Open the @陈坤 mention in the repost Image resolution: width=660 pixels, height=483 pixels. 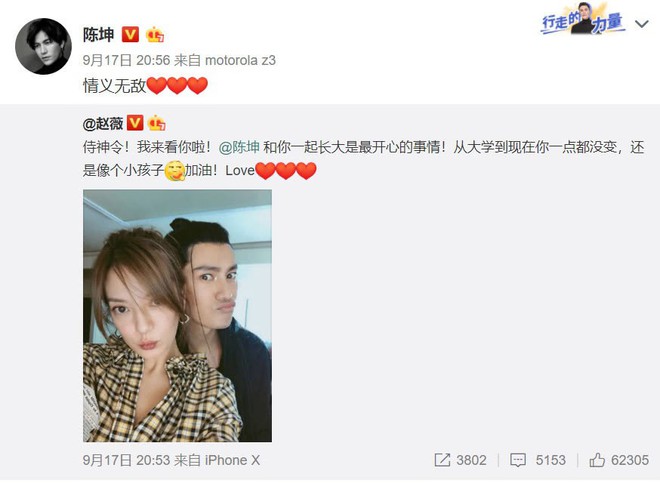pos(239,147)
